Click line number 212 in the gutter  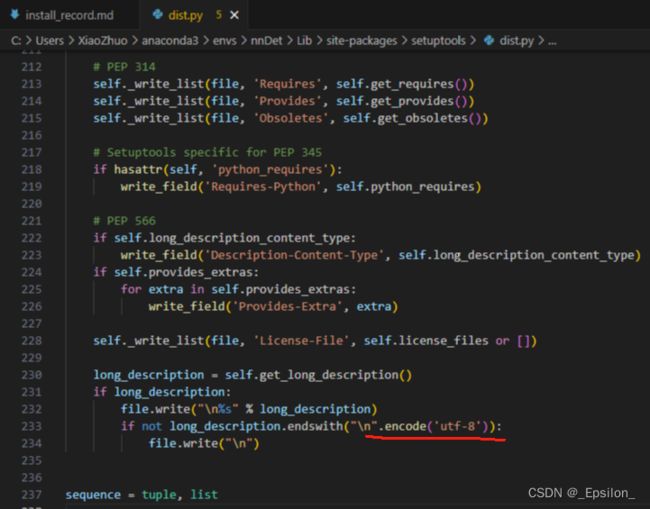click(x=32, y=67)
